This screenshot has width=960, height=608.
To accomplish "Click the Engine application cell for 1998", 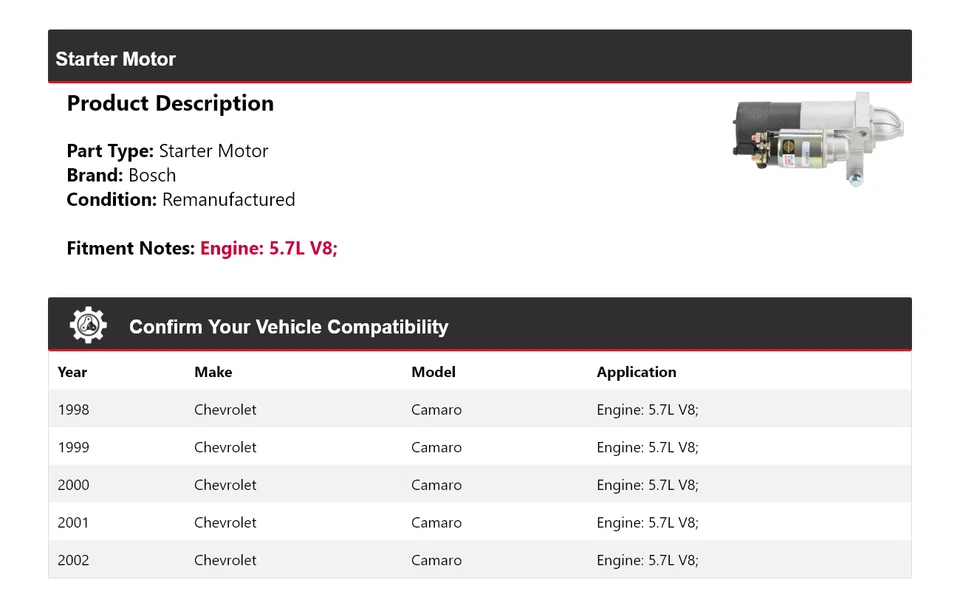I will pyautogui.click(x=648, y=410).
